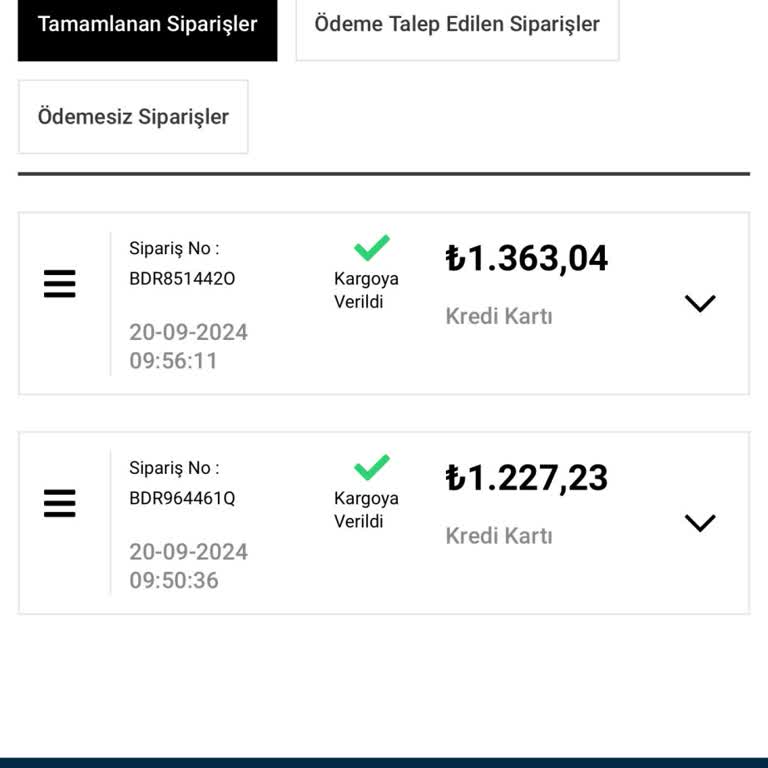Image resolution: width=768 pixels, height=768 pixels.
Task: Click Kargoya Verildi status for order BDR851442O
Action: point(366,290)
